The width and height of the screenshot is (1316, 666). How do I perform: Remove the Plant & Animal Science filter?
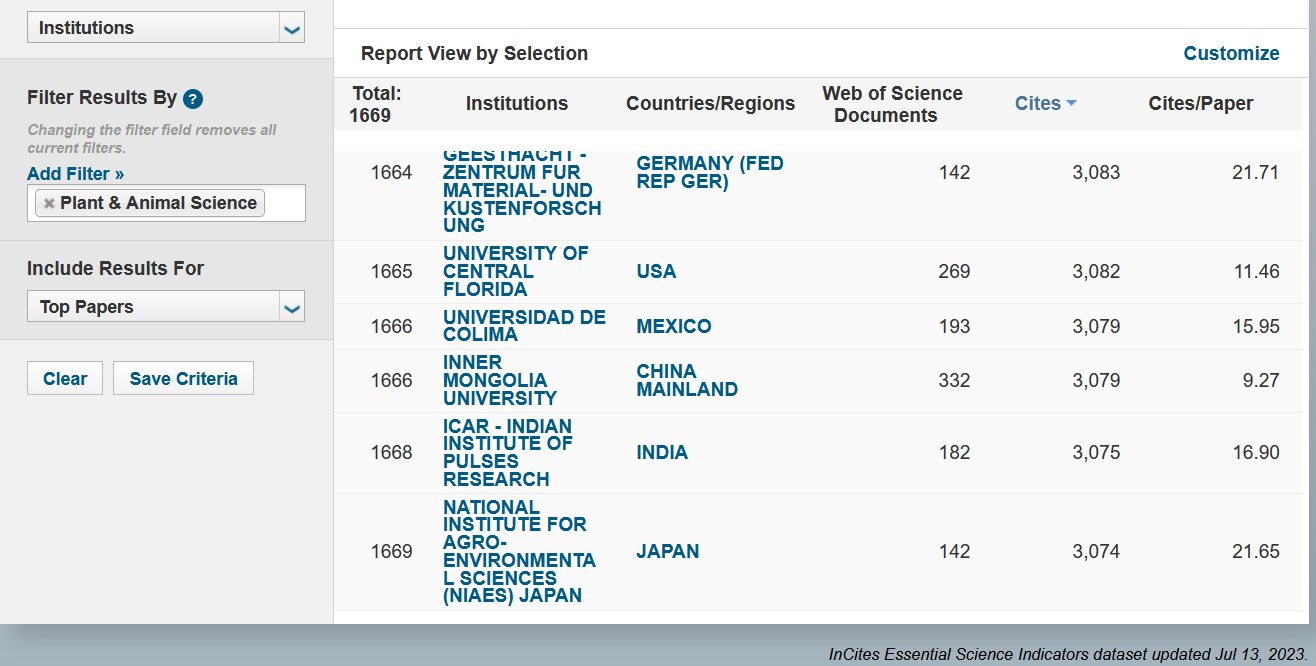pos(49,204)
